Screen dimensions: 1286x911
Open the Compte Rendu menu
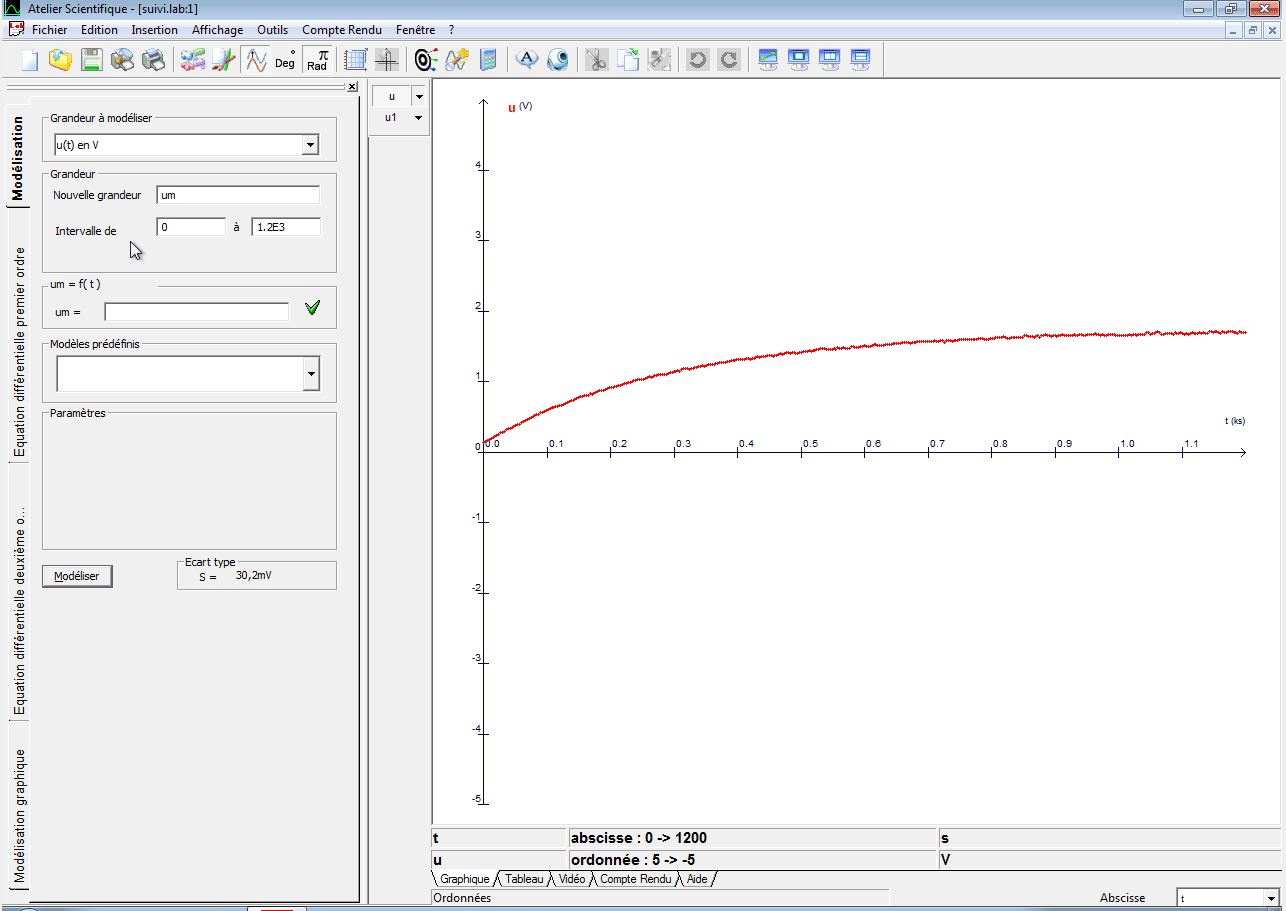(342, 30)
